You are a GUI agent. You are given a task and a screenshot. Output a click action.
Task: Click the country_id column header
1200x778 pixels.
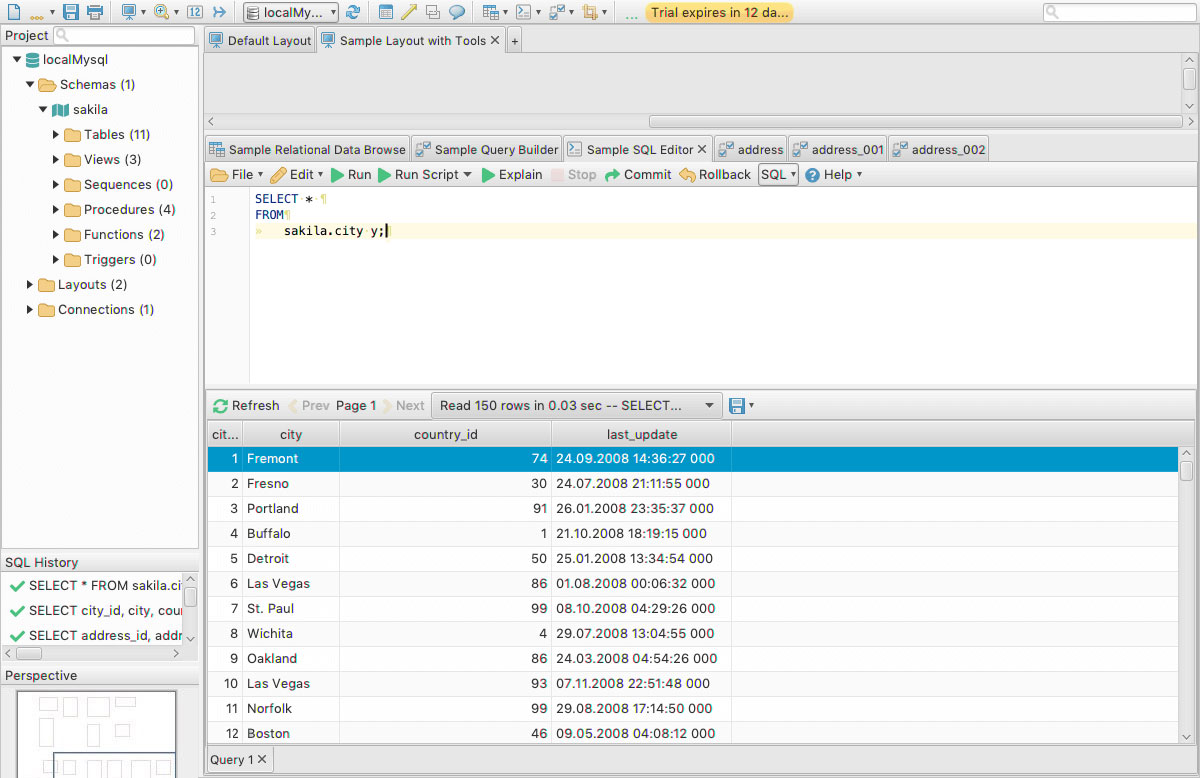(445, 435)
